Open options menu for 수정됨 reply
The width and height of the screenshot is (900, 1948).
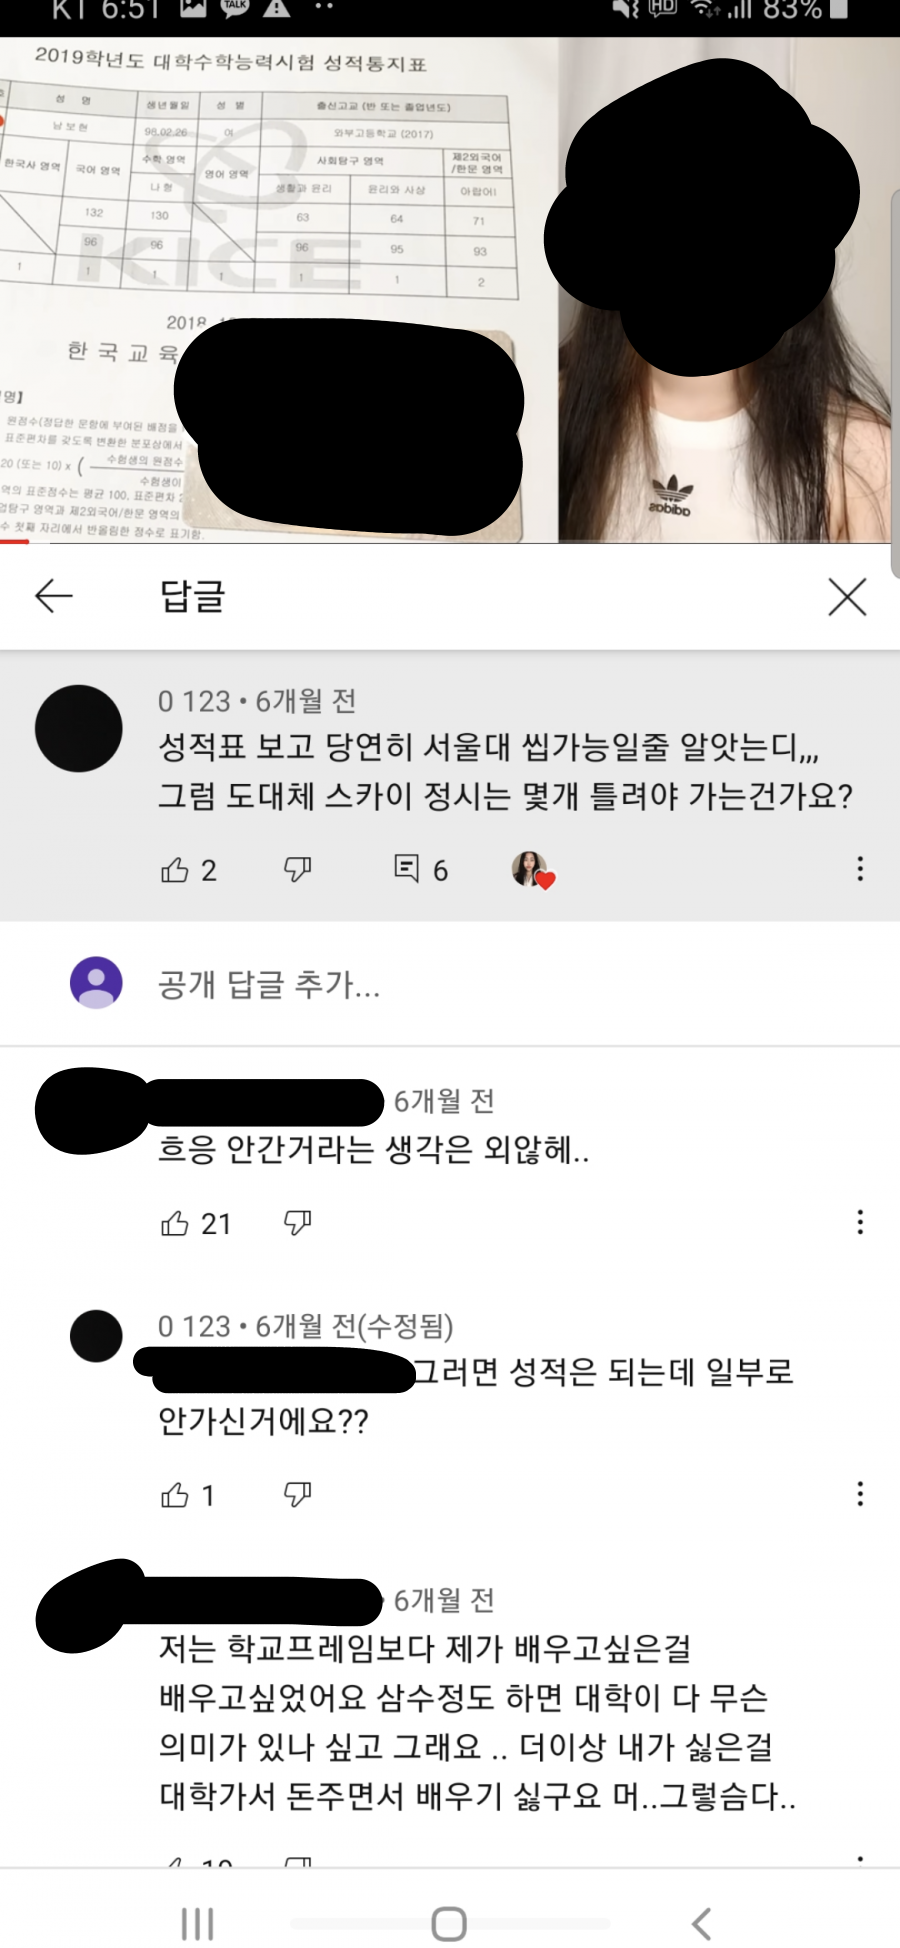pos(860,1494)
